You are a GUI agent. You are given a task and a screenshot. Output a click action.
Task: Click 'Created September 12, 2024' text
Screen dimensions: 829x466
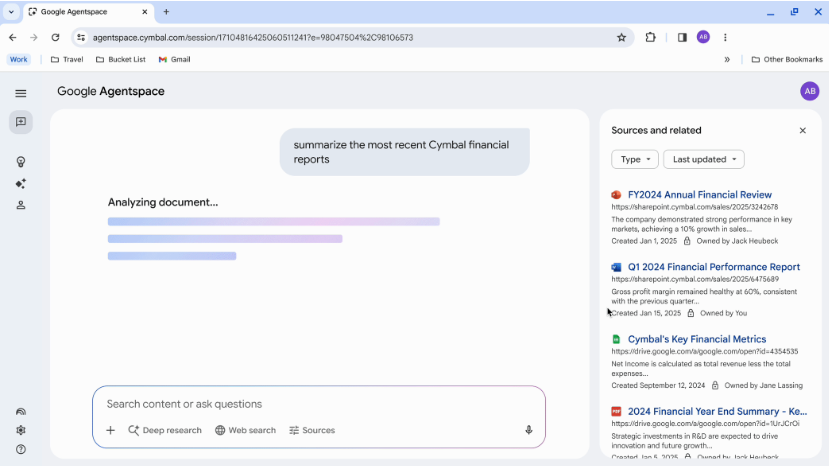[658, 386]
